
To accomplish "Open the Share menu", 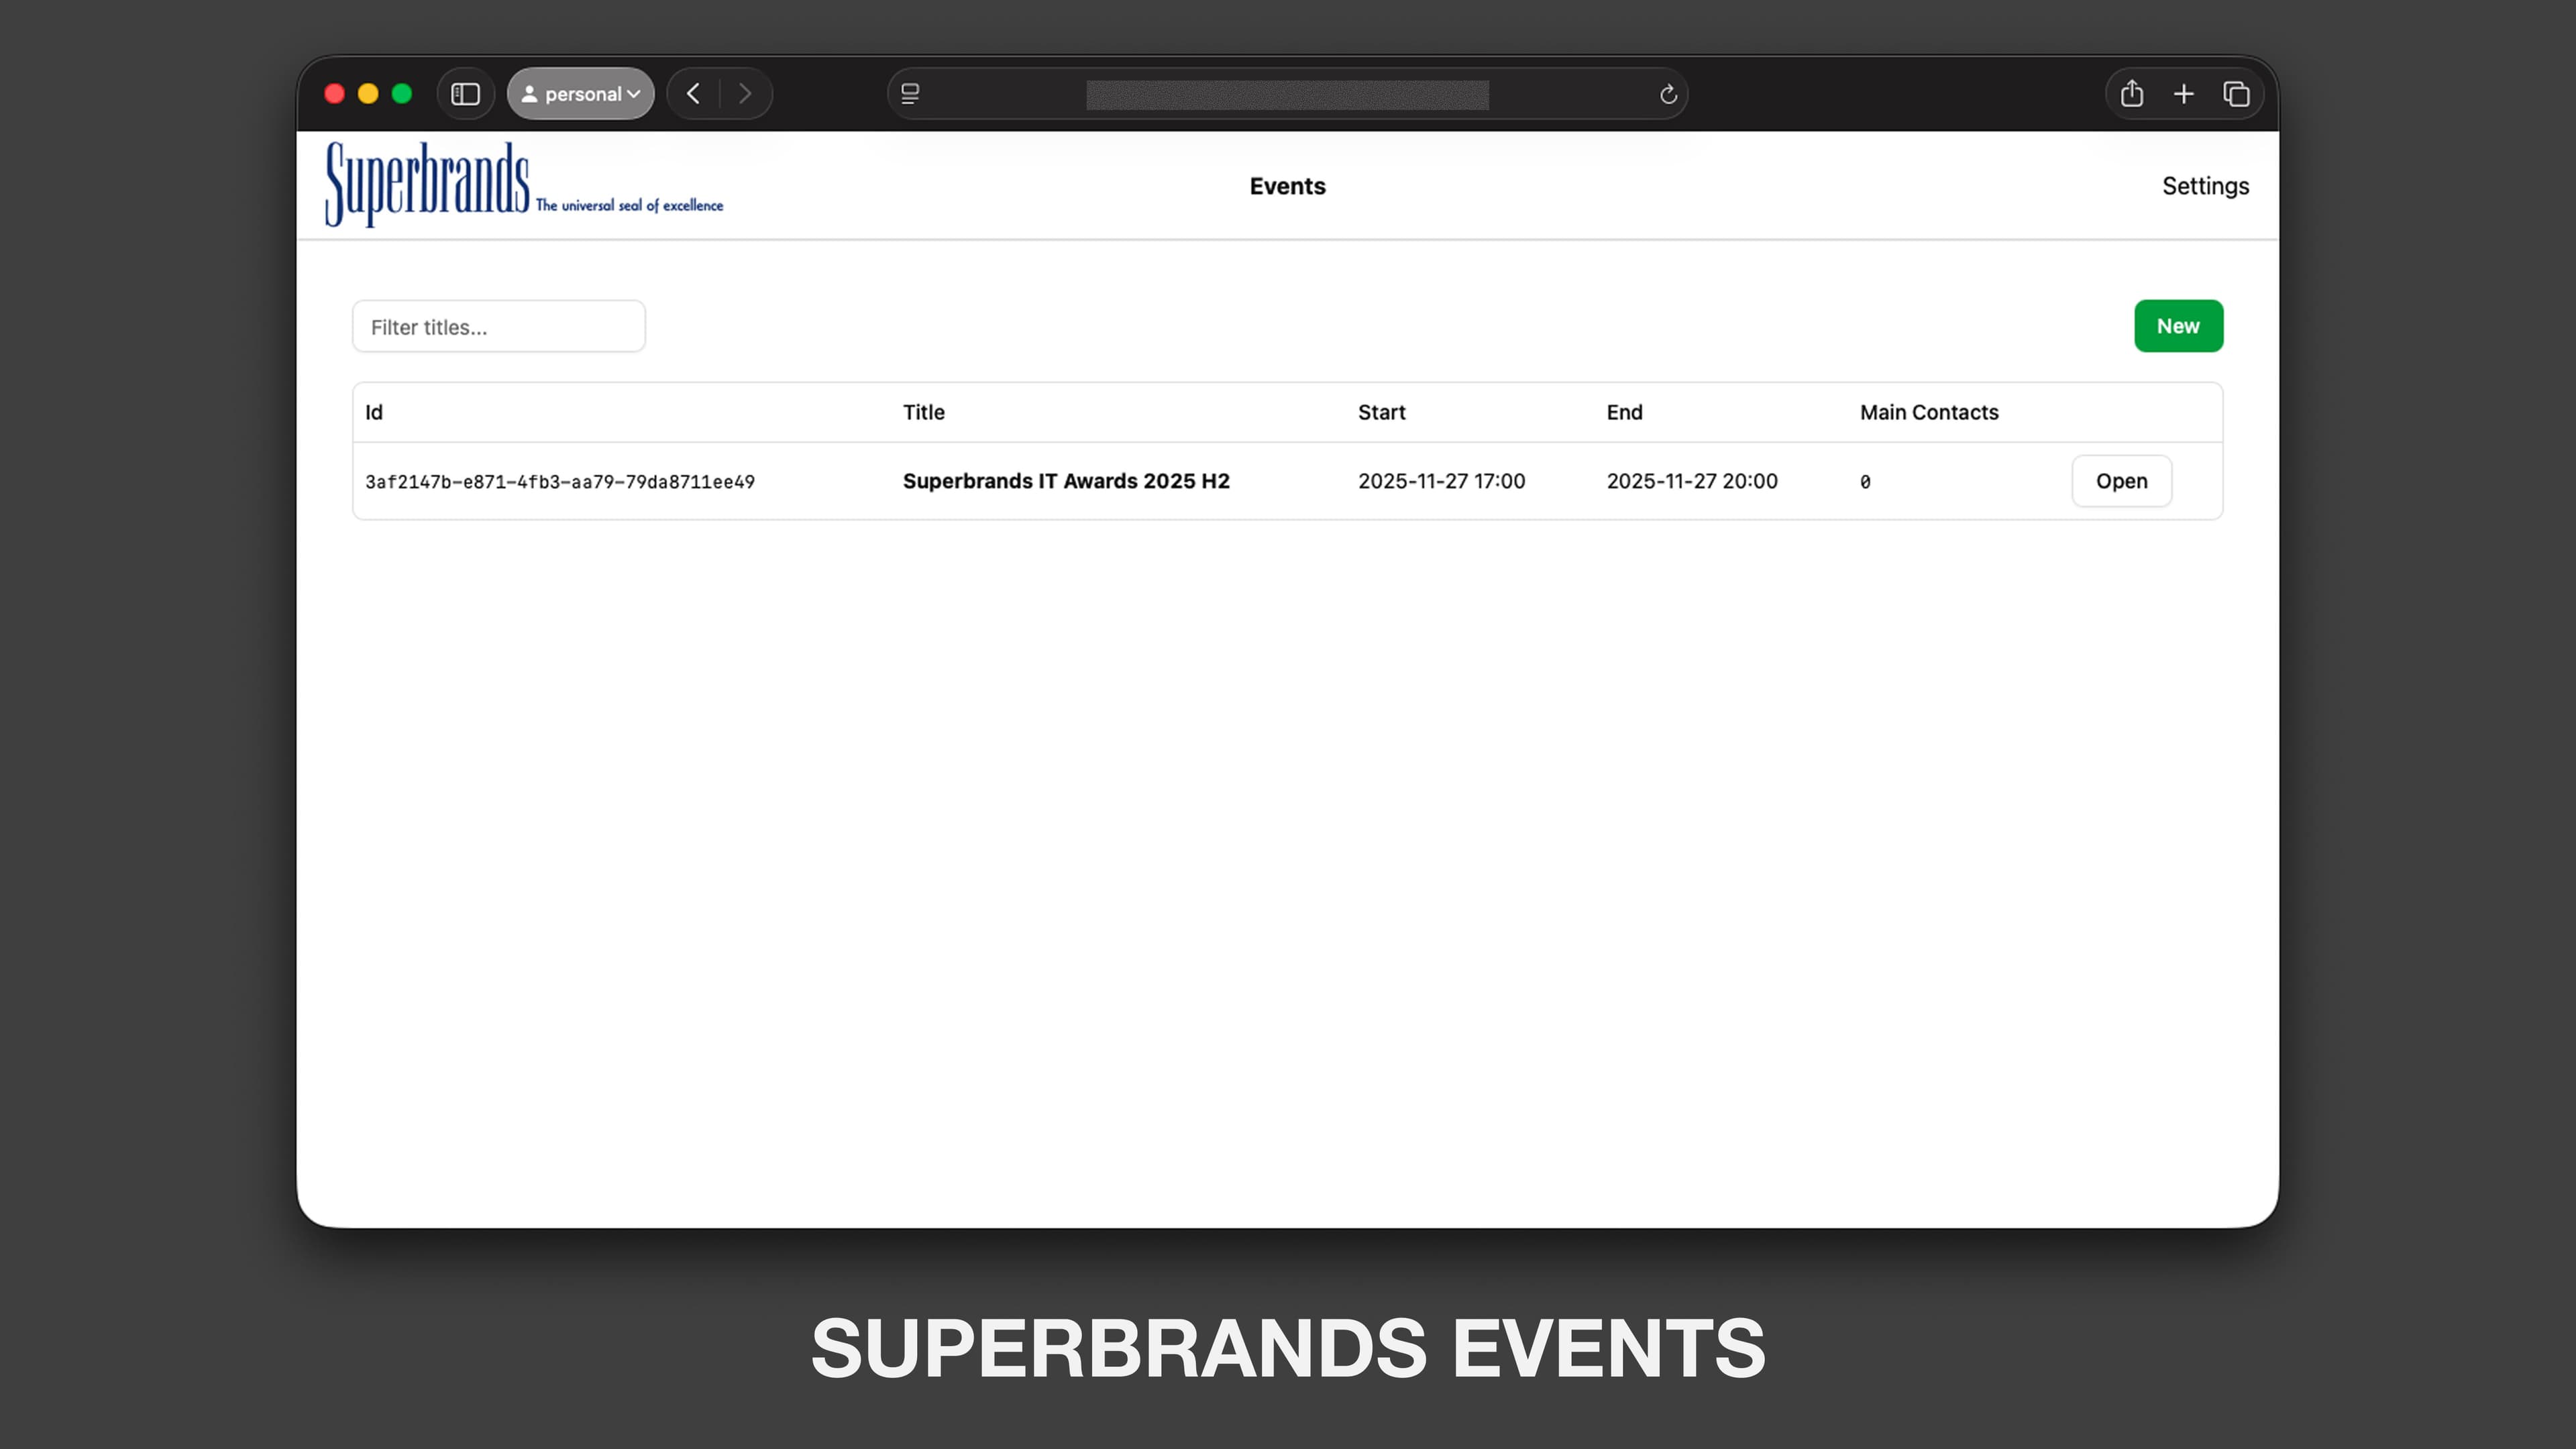I will point(2132,93).
